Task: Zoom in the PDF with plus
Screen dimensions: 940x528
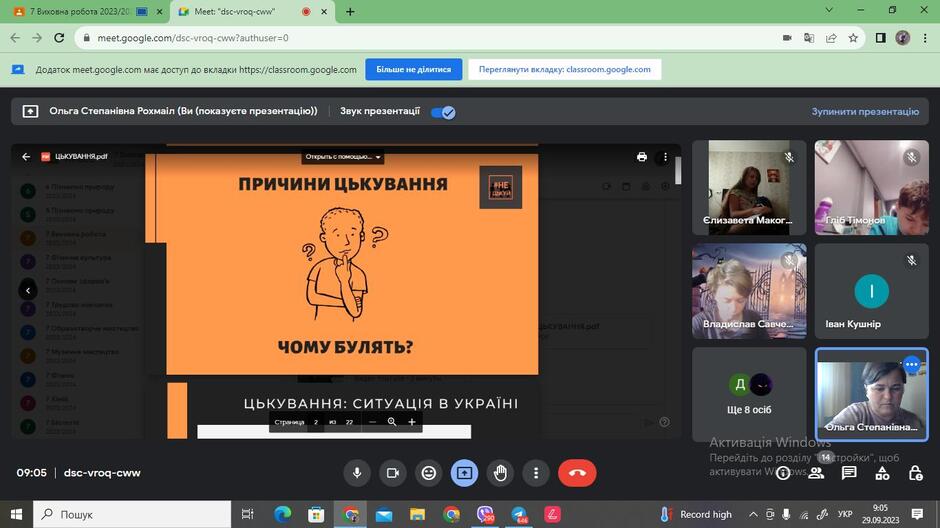Action: pyautogui.click(x=412, y=422)
